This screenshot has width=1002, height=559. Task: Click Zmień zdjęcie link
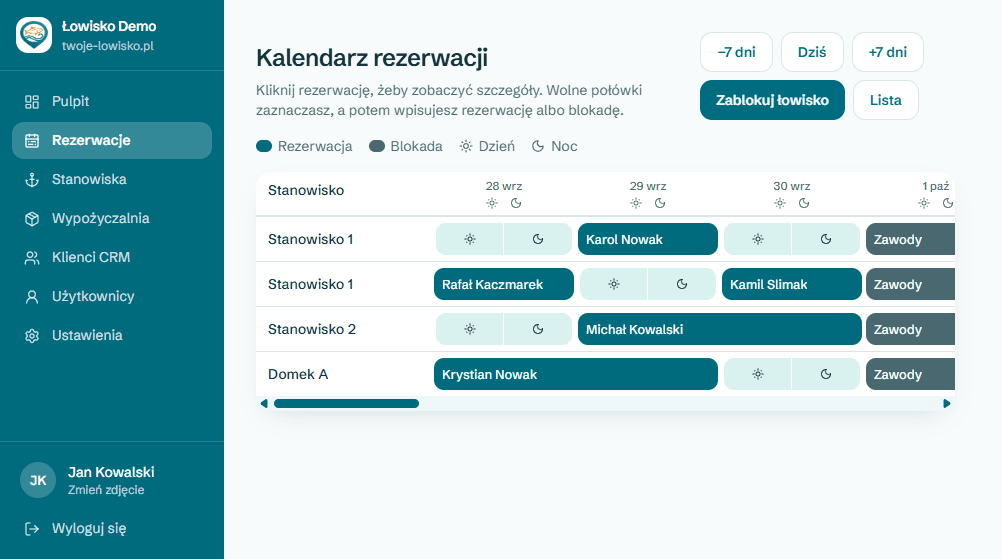click(106, 490)
